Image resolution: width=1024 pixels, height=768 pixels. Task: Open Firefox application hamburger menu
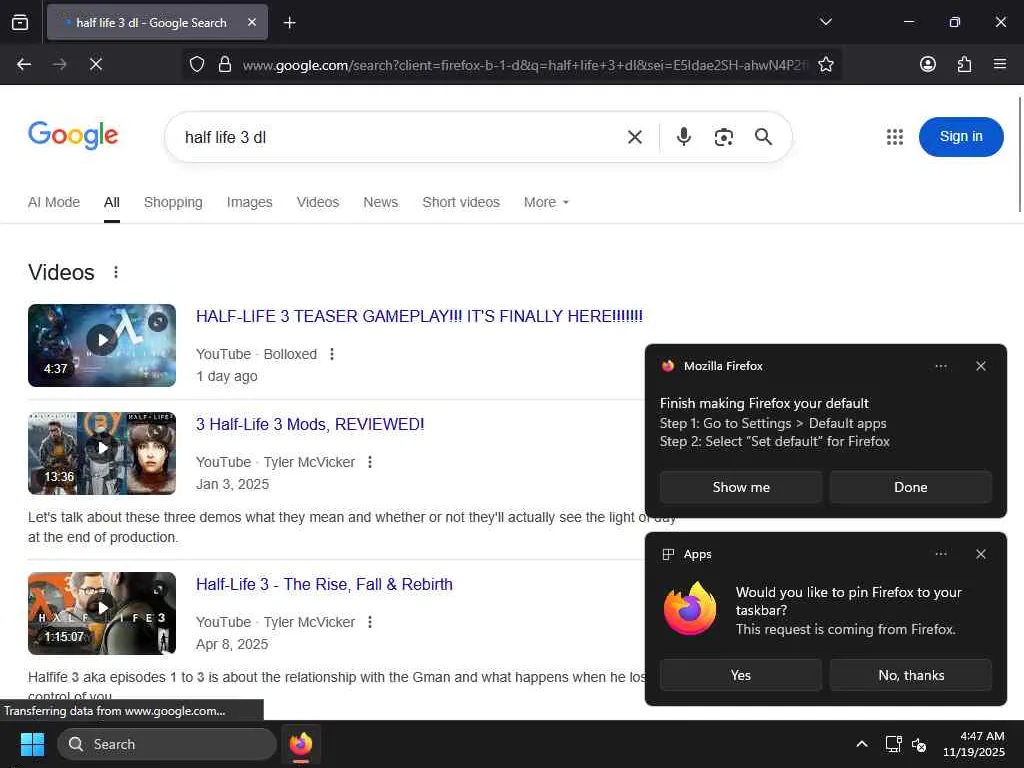(x=1000, y=64)
